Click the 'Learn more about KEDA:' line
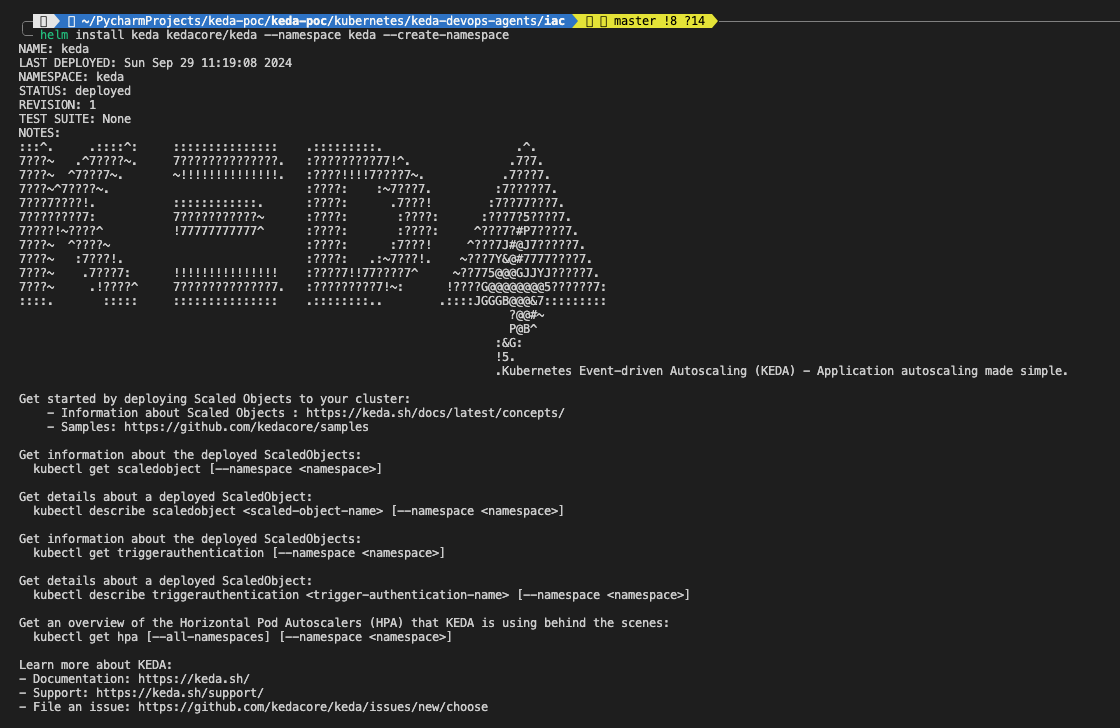The height and width of the screenshot is (728, 1120). (x=96, y=664)
